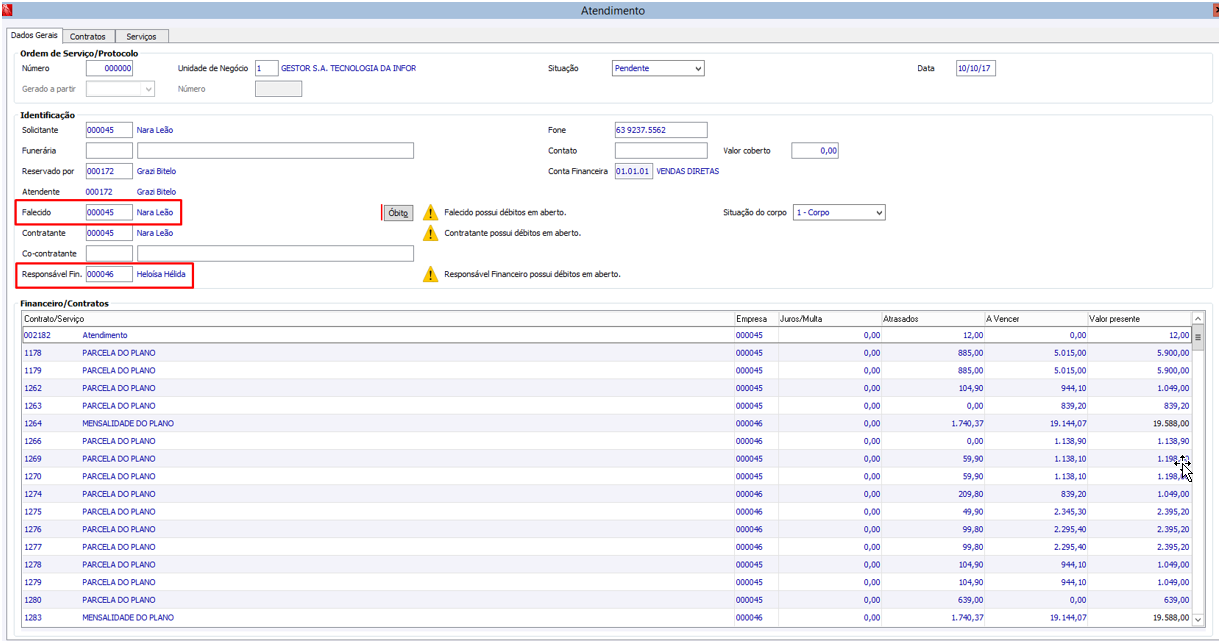
Task: Switch to the Contratos tab
Action: 88,37
